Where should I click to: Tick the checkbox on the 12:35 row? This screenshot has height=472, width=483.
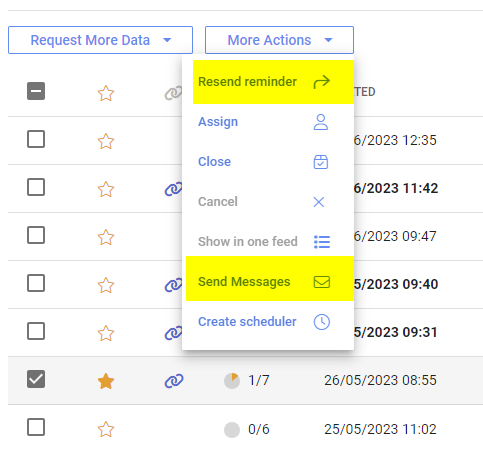point(36,139)
